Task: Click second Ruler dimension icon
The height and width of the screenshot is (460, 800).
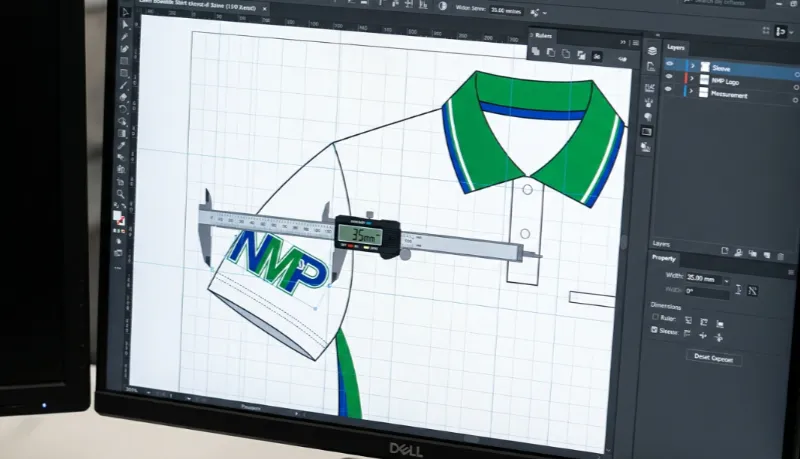Action: tap(704, 322)
